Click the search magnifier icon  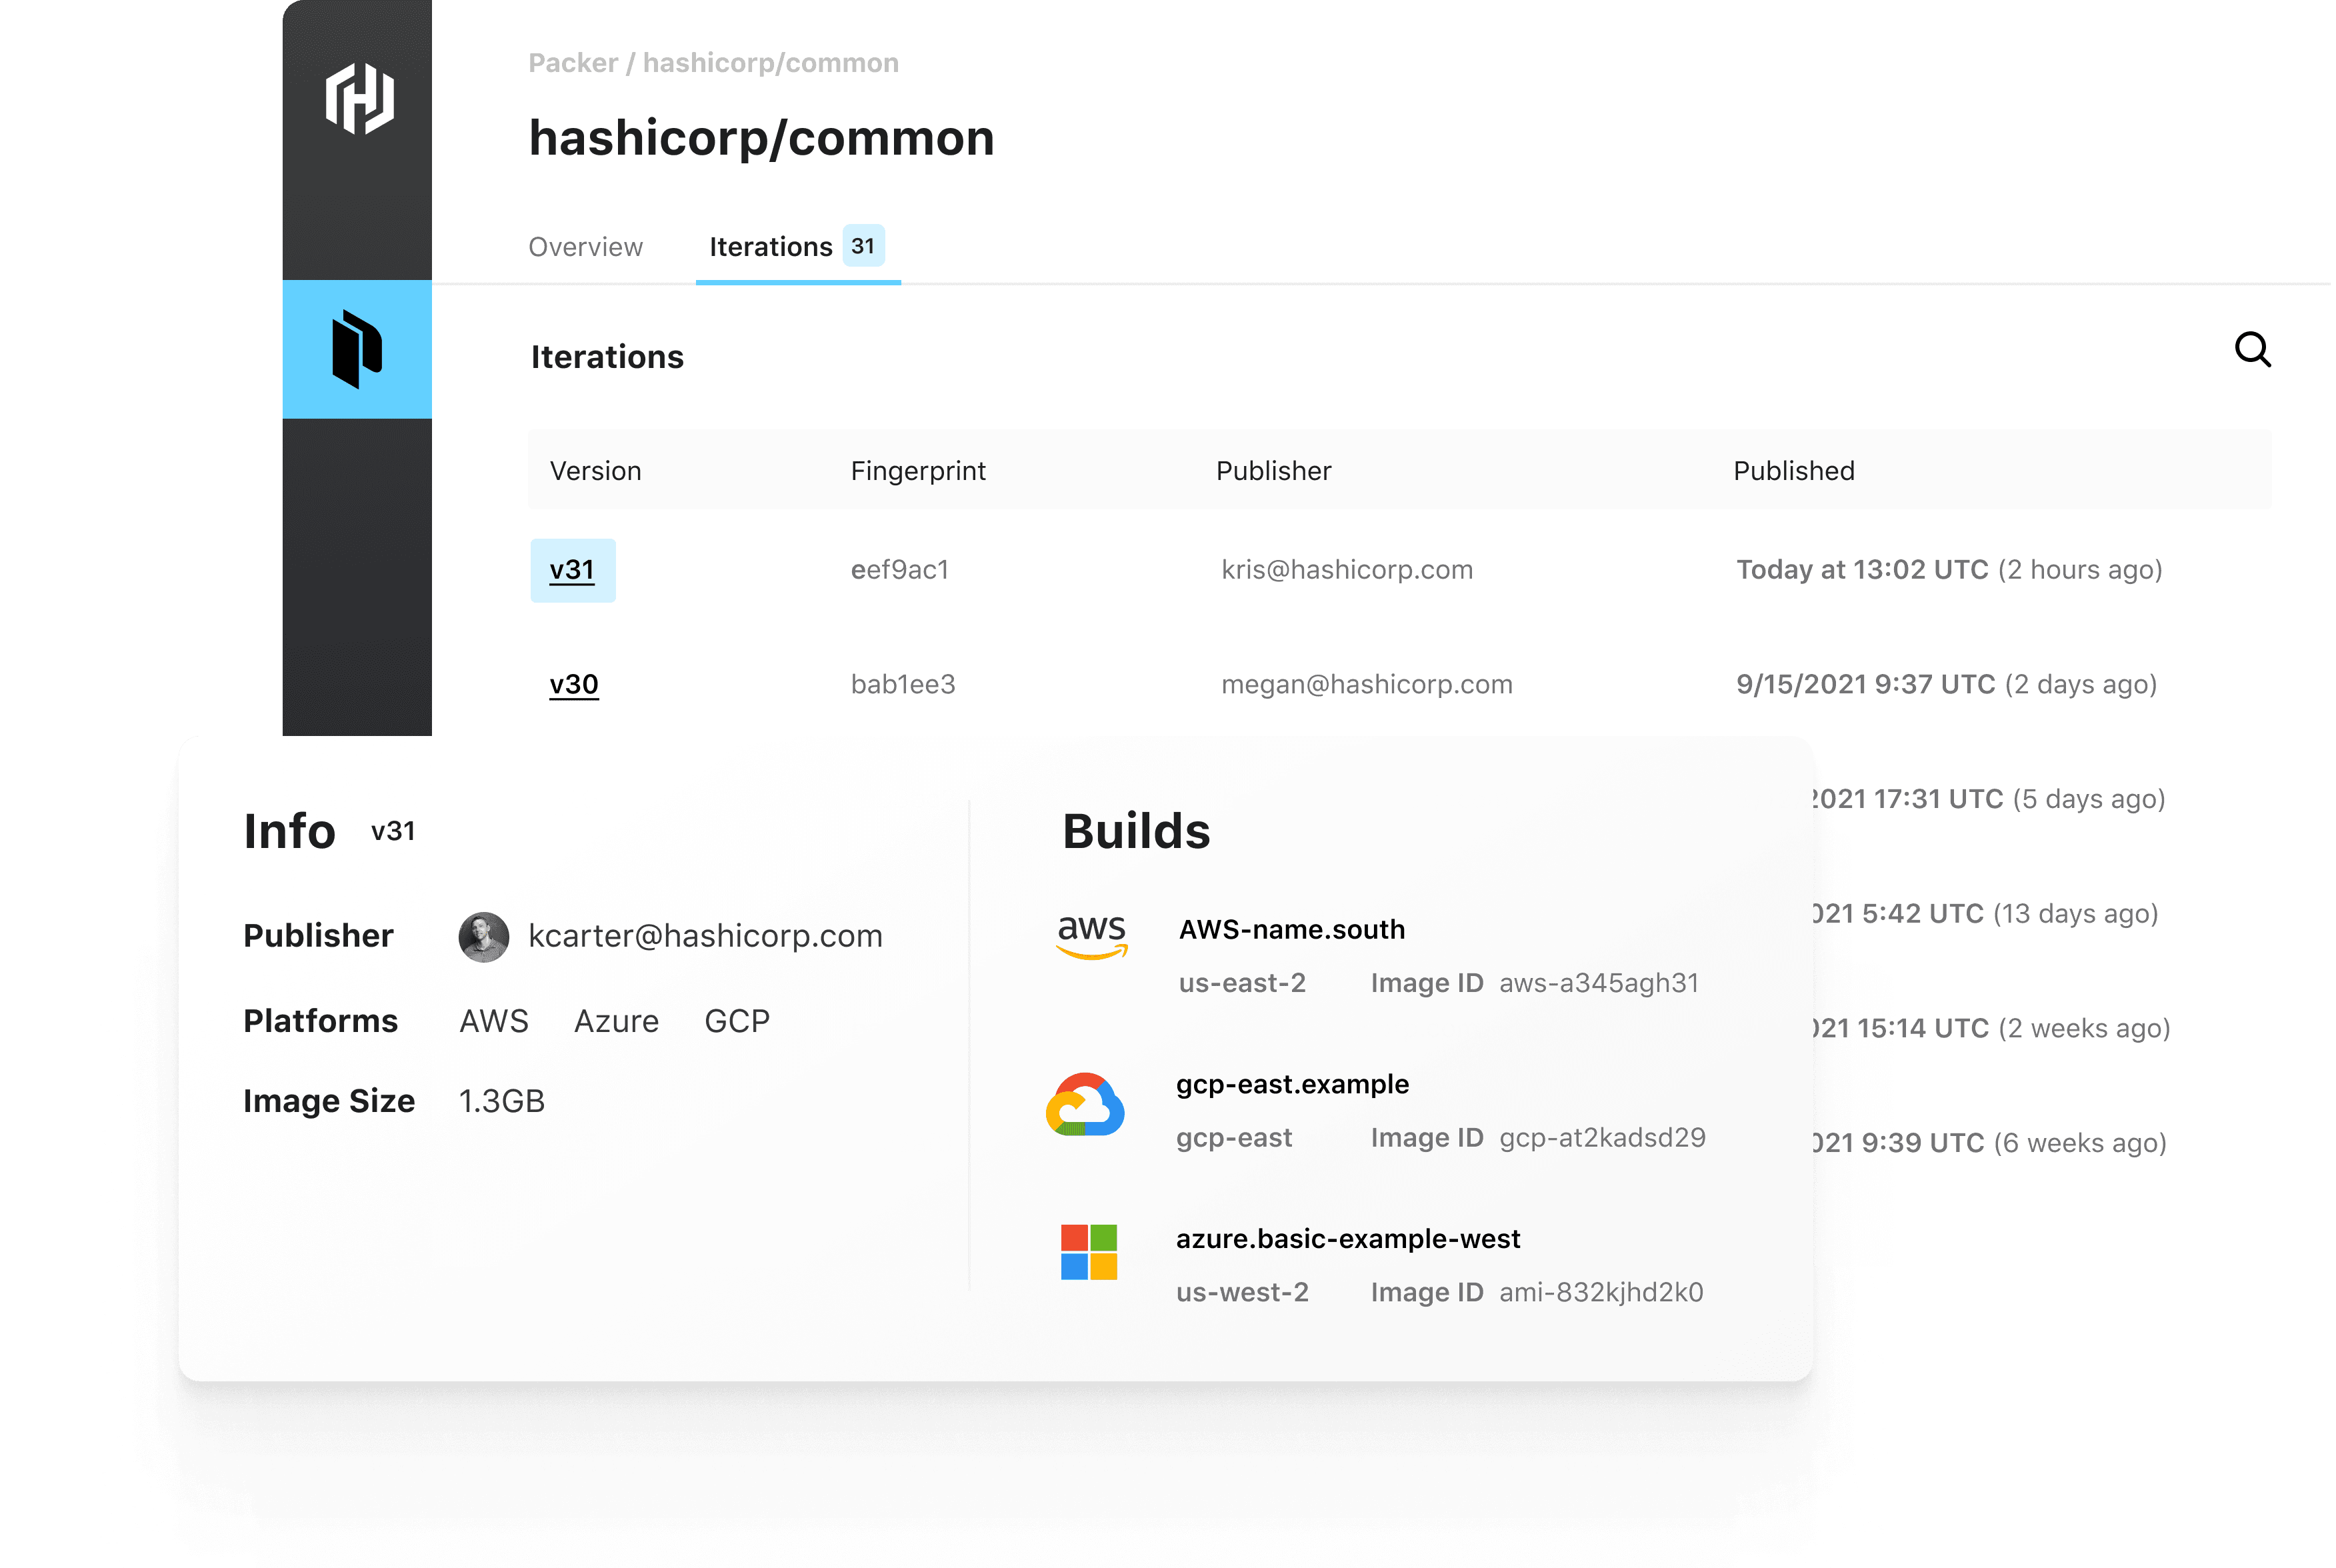pyautogui.click(x=2253, y=350)
